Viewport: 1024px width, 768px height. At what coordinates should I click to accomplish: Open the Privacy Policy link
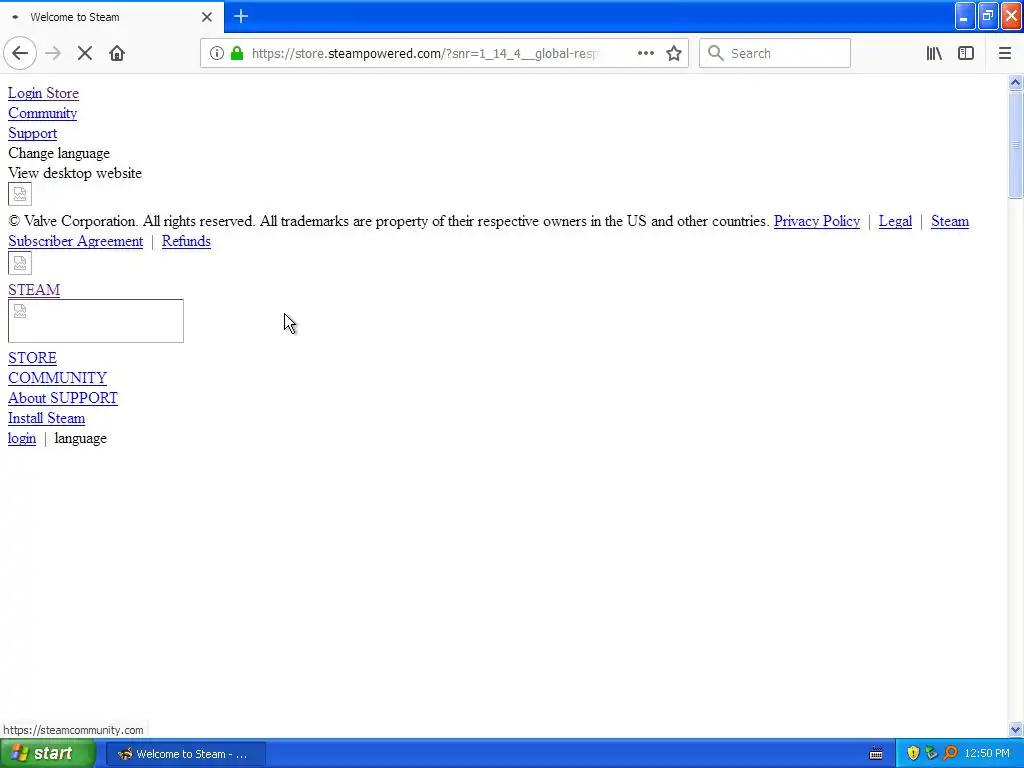(x=817, y=221)
